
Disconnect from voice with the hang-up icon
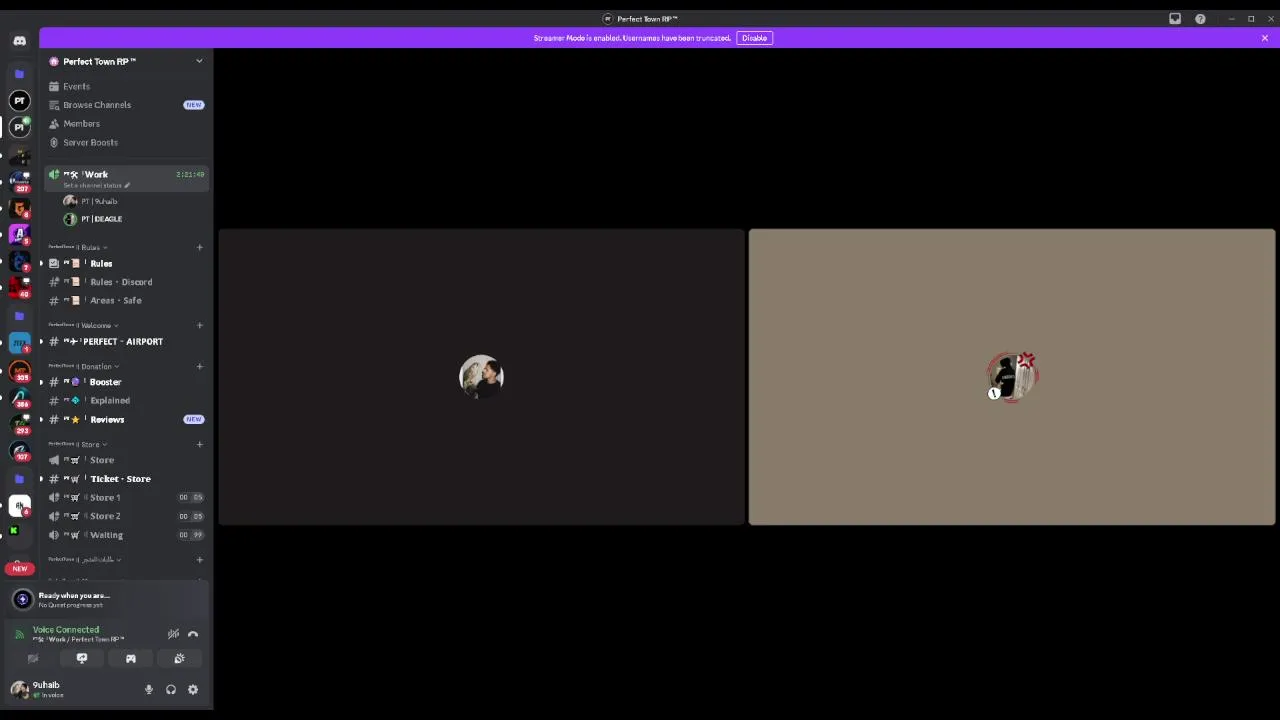tap(193, 634)
